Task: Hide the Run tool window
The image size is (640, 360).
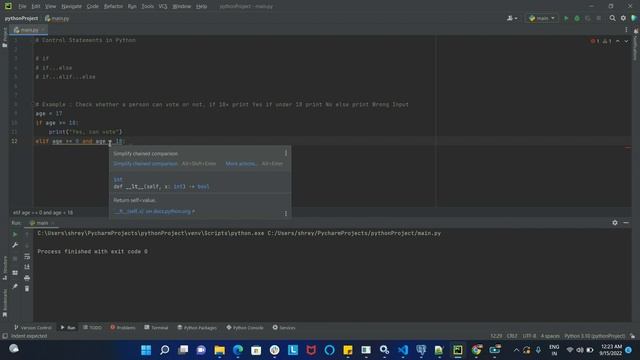Action: click(626, 223)
